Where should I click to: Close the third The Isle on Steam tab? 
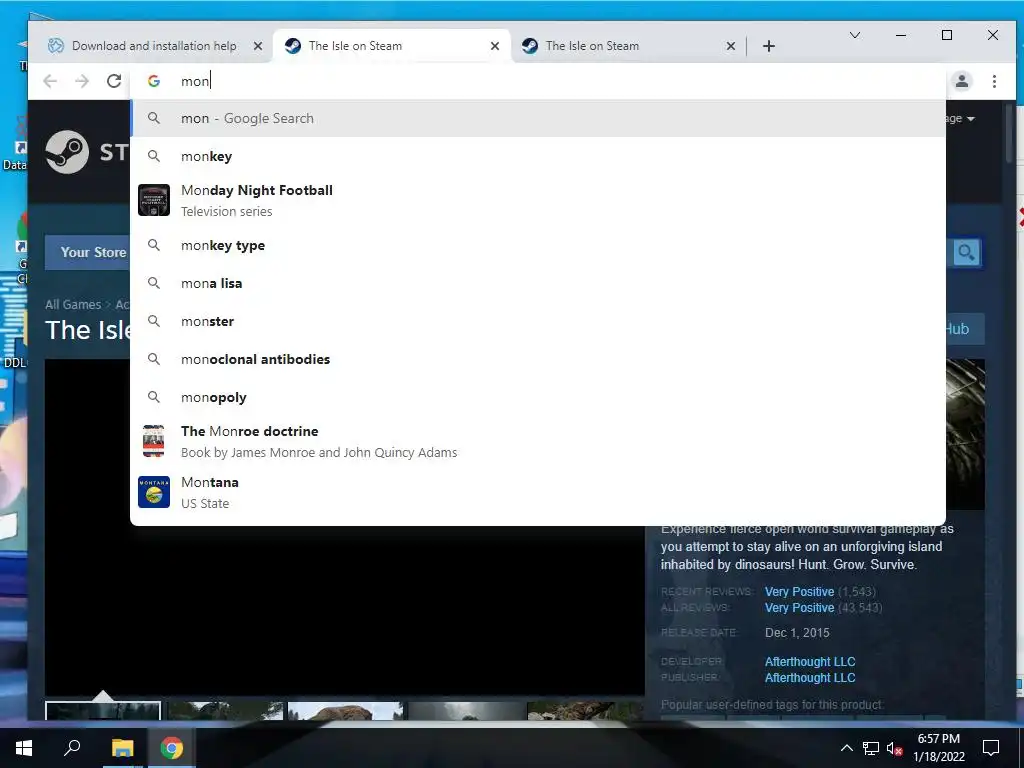(x=731, y=46)
